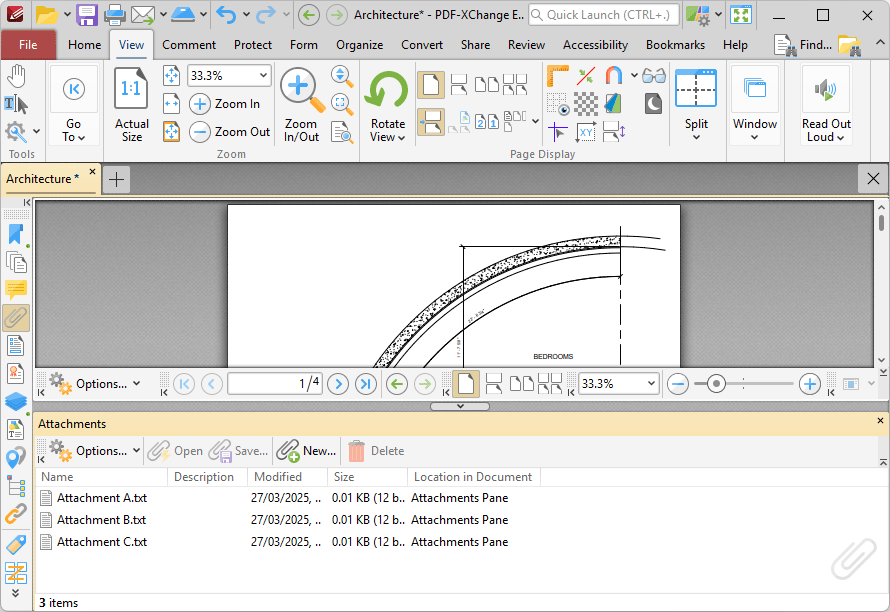Click Fit Visible zoom icon
This screenshot has height=612, width=890.
click(171, 132)
